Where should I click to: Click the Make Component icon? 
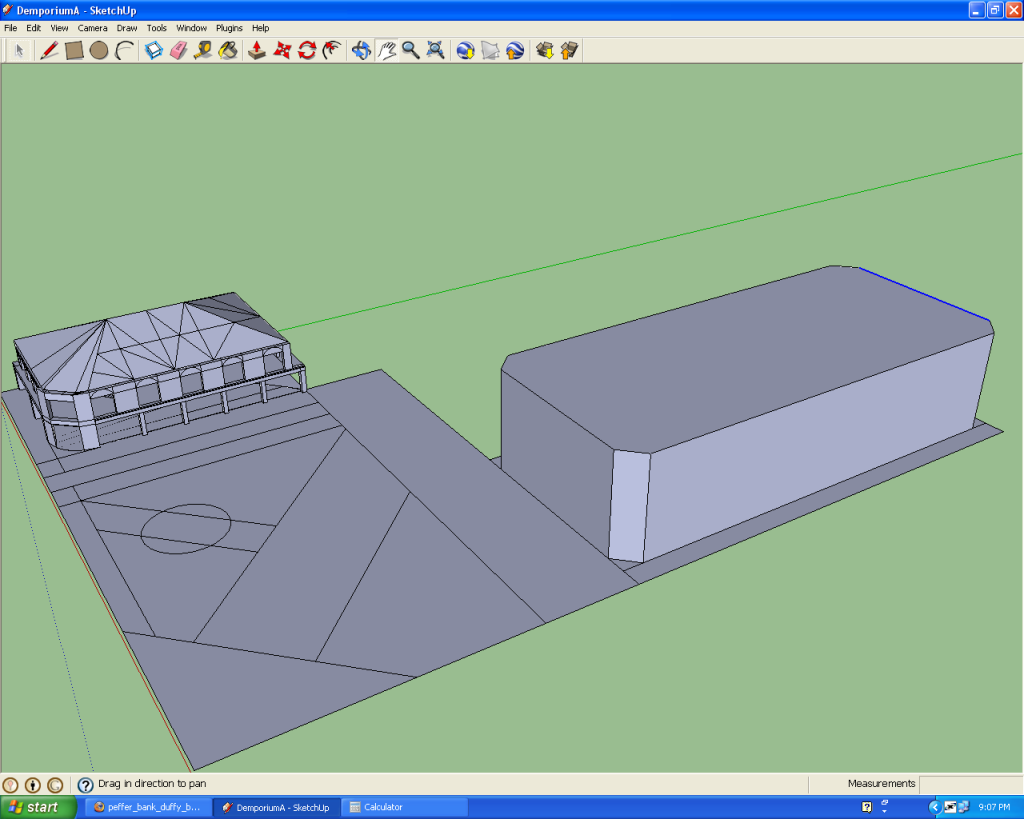click(153, 50)
